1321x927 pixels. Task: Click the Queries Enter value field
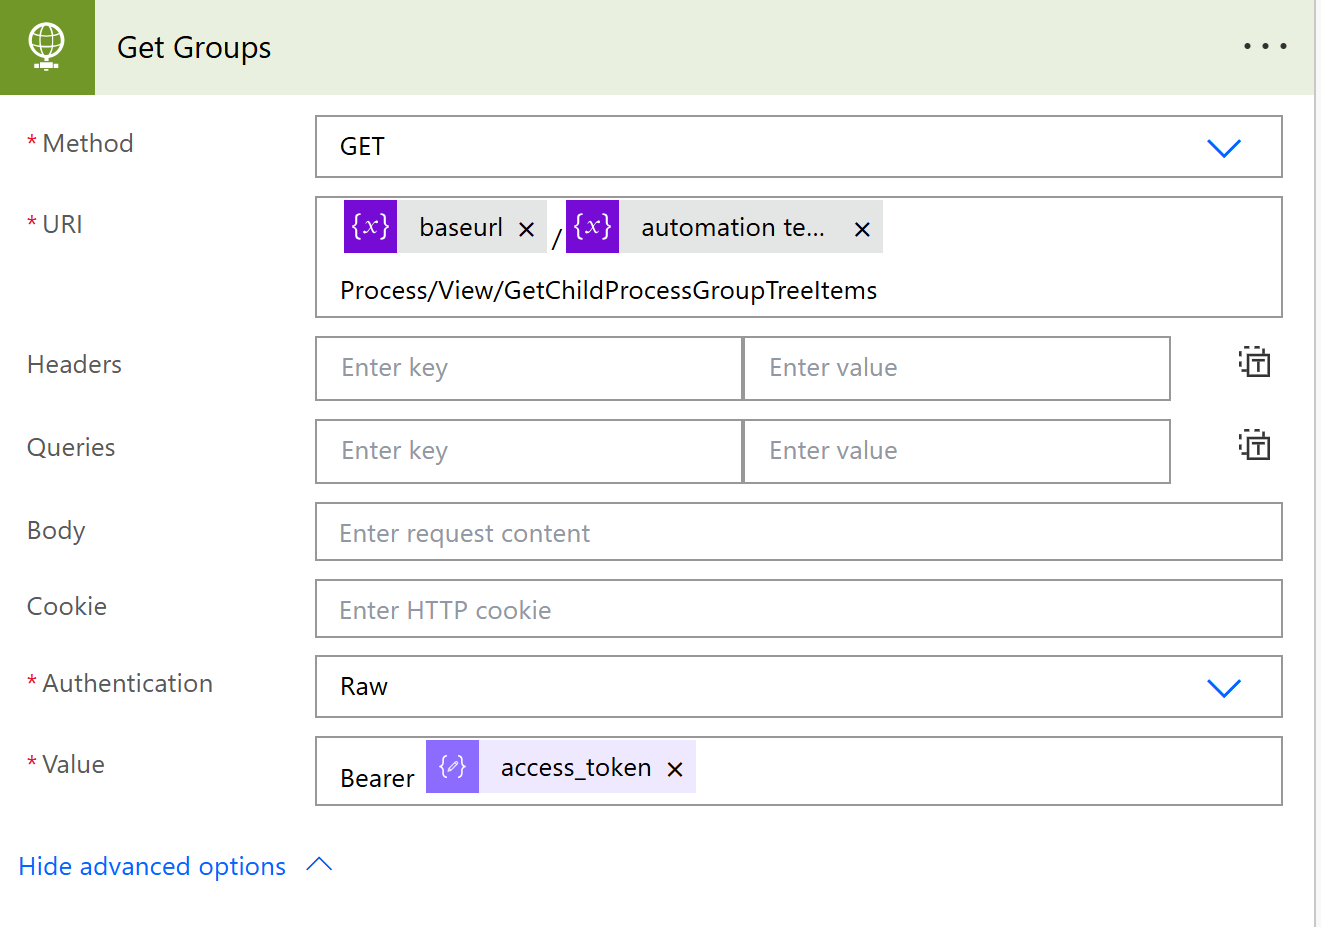coord(956,451)
